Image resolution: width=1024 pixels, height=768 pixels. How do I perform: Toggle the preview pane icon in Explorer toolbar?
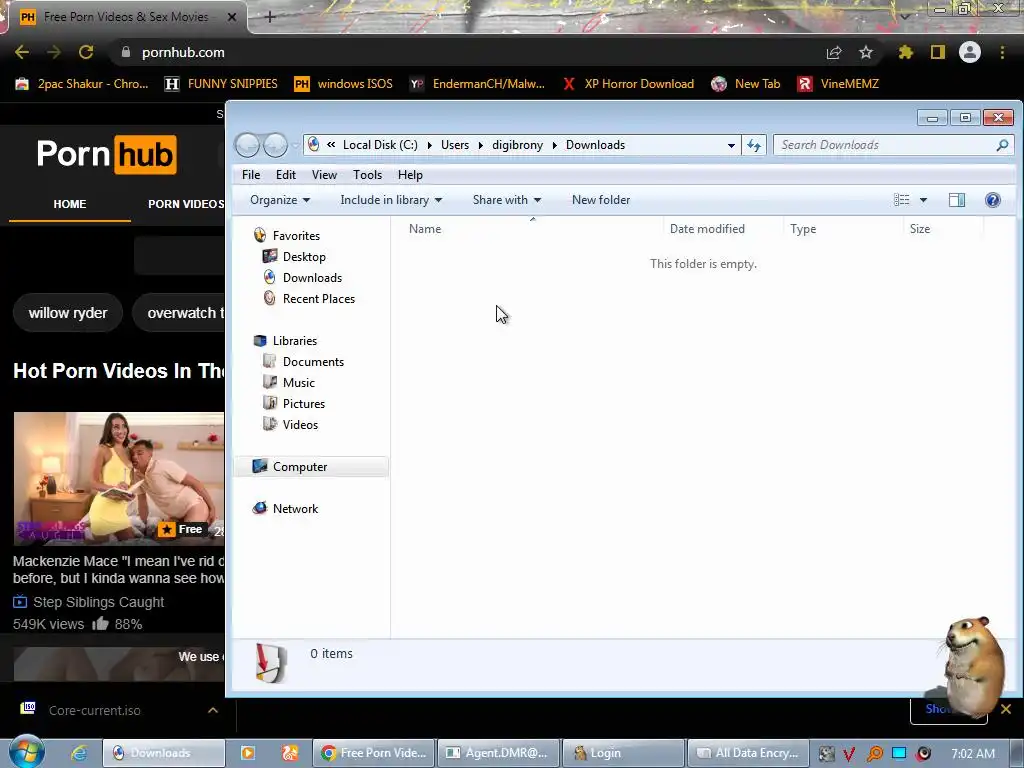point(957,200)
